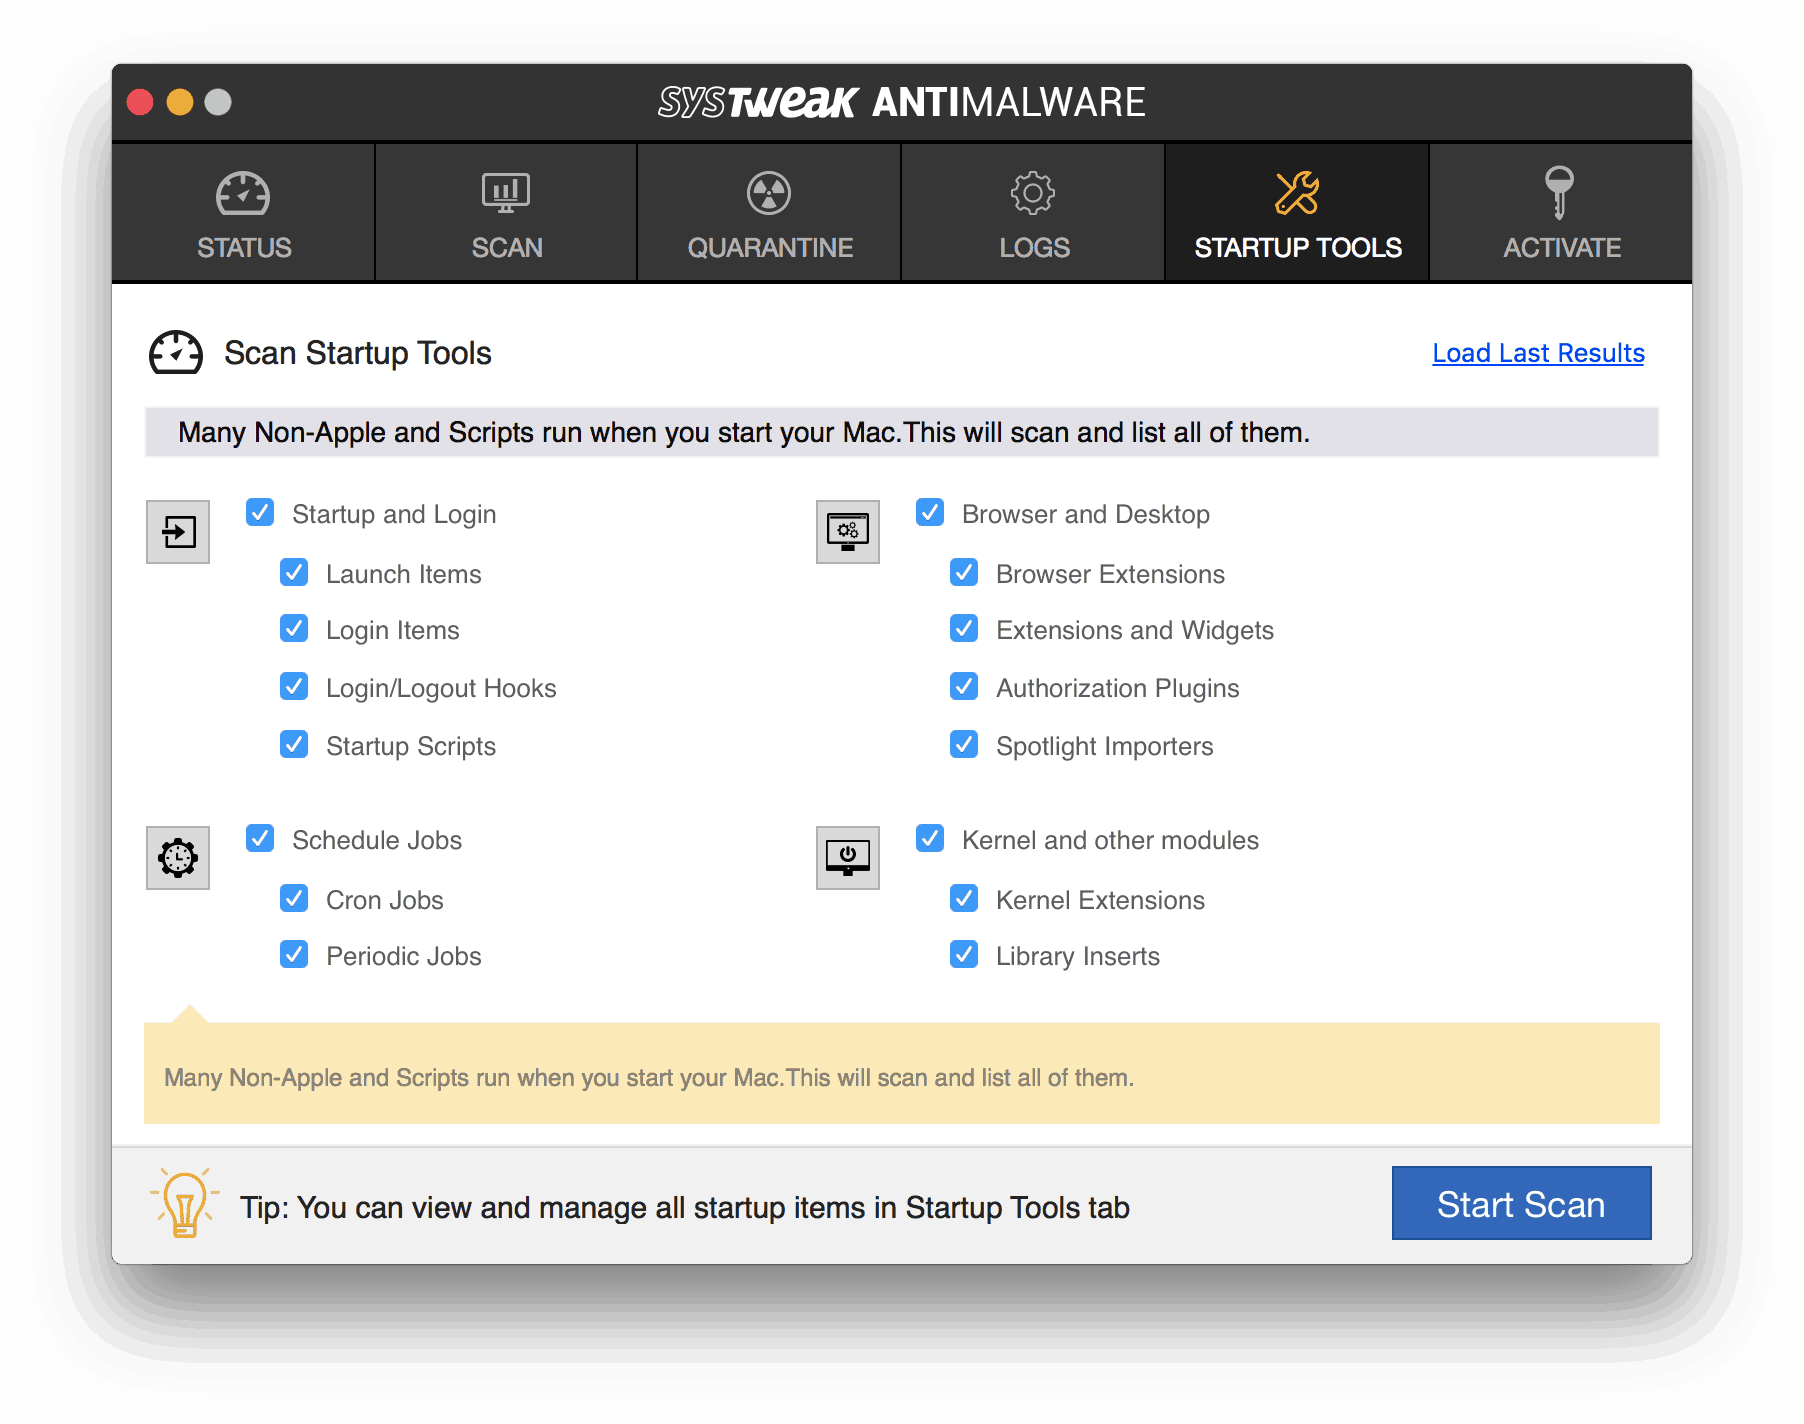
Task: Click the Start Scan button
Action: pyautogui.click(x=1521, y=1203)
